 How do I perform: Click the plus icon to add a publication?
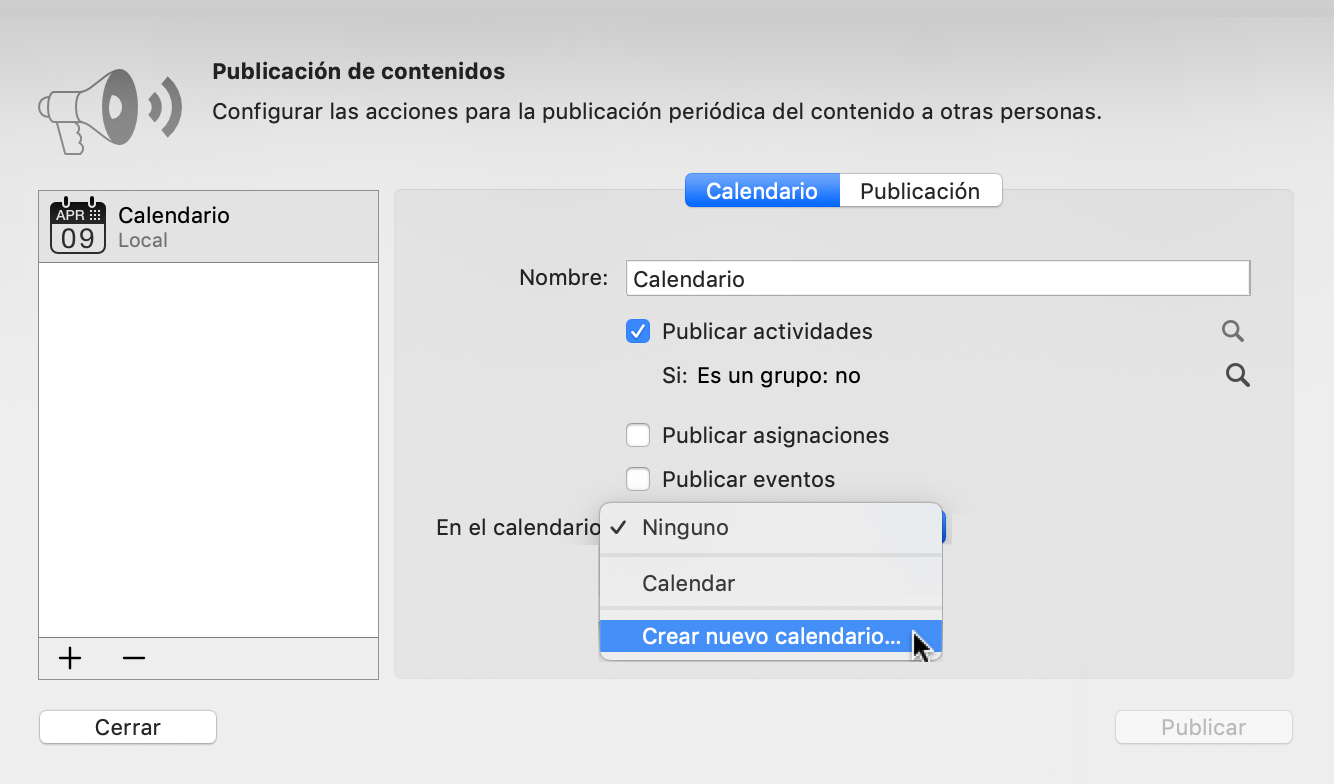pos(69,658)
